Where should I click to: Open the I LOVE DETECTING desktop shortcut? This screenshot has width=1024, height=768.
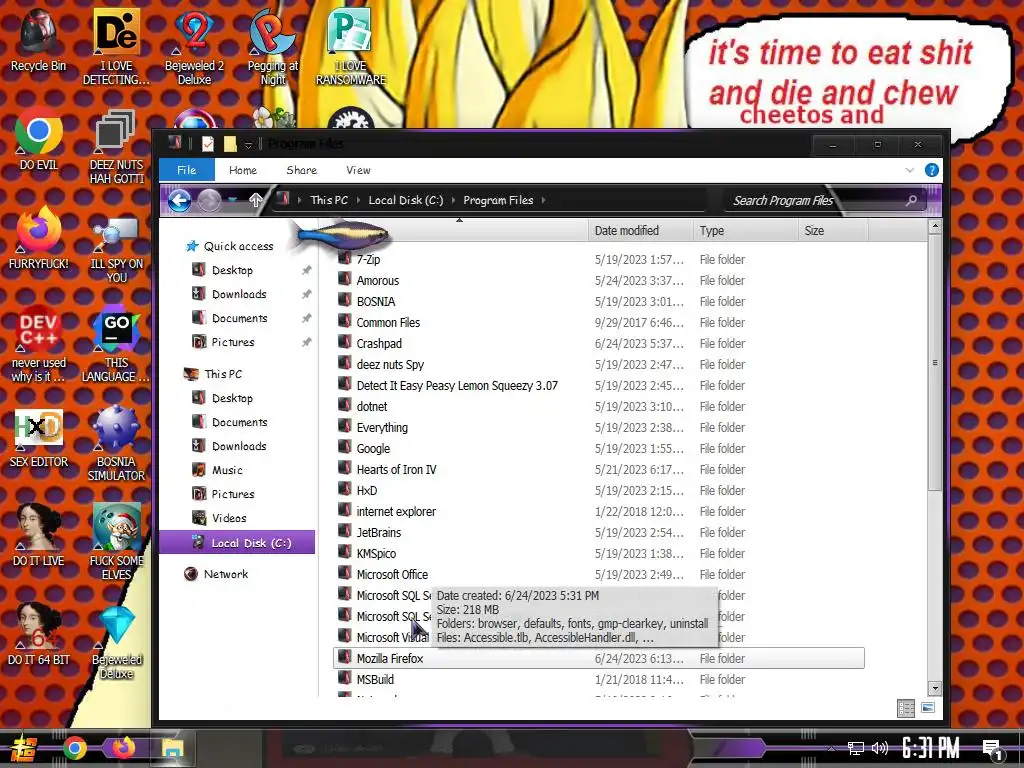(116, 47)
